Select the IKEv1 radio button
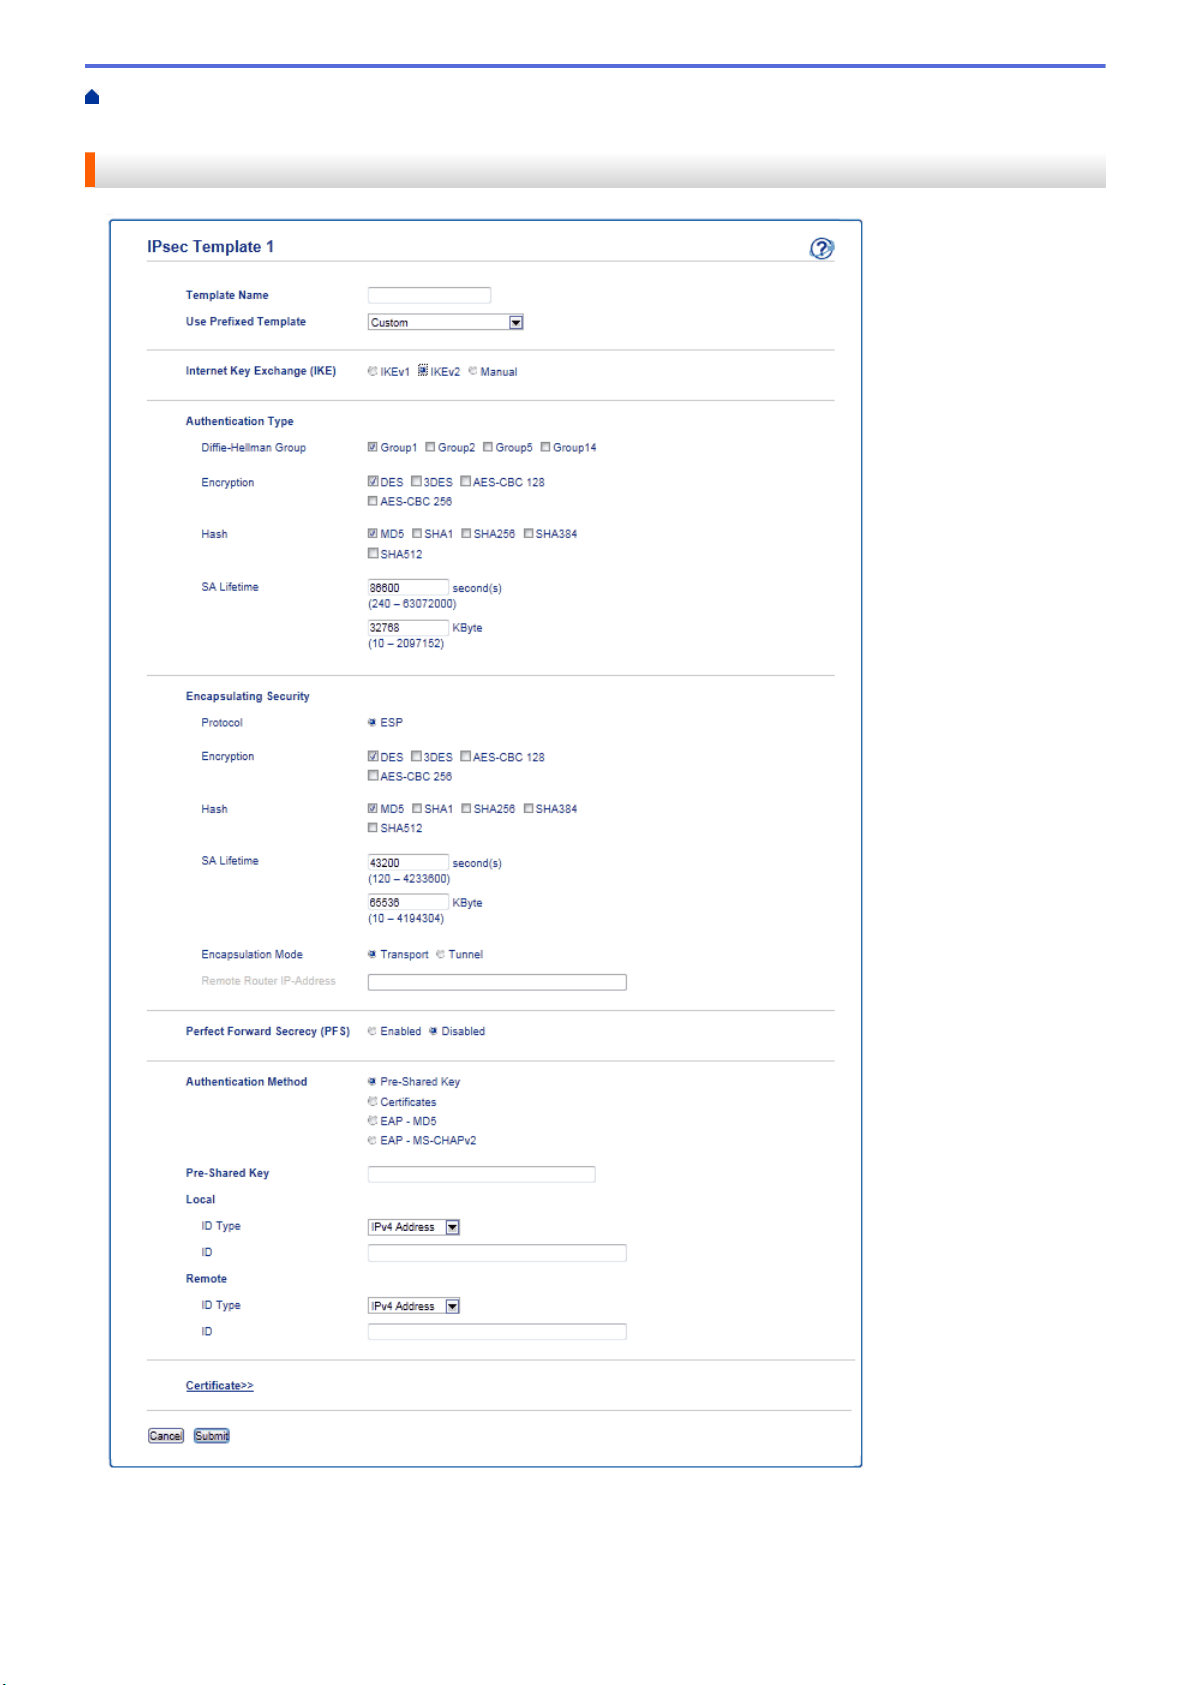Screen dimensions: 1192x1685 click(372, 371)
